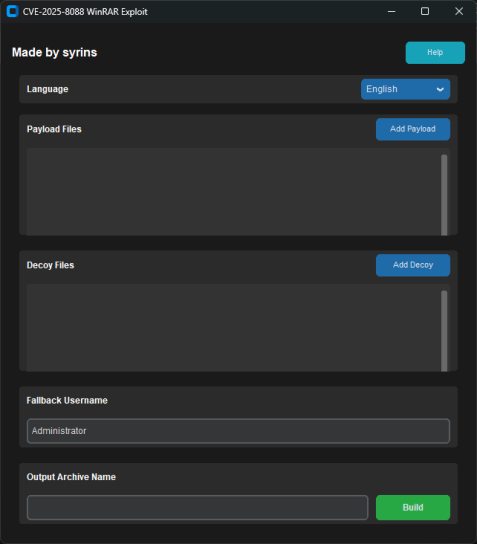Open the Help dialog
The image size is (477, 544).
tap(435, 53)
